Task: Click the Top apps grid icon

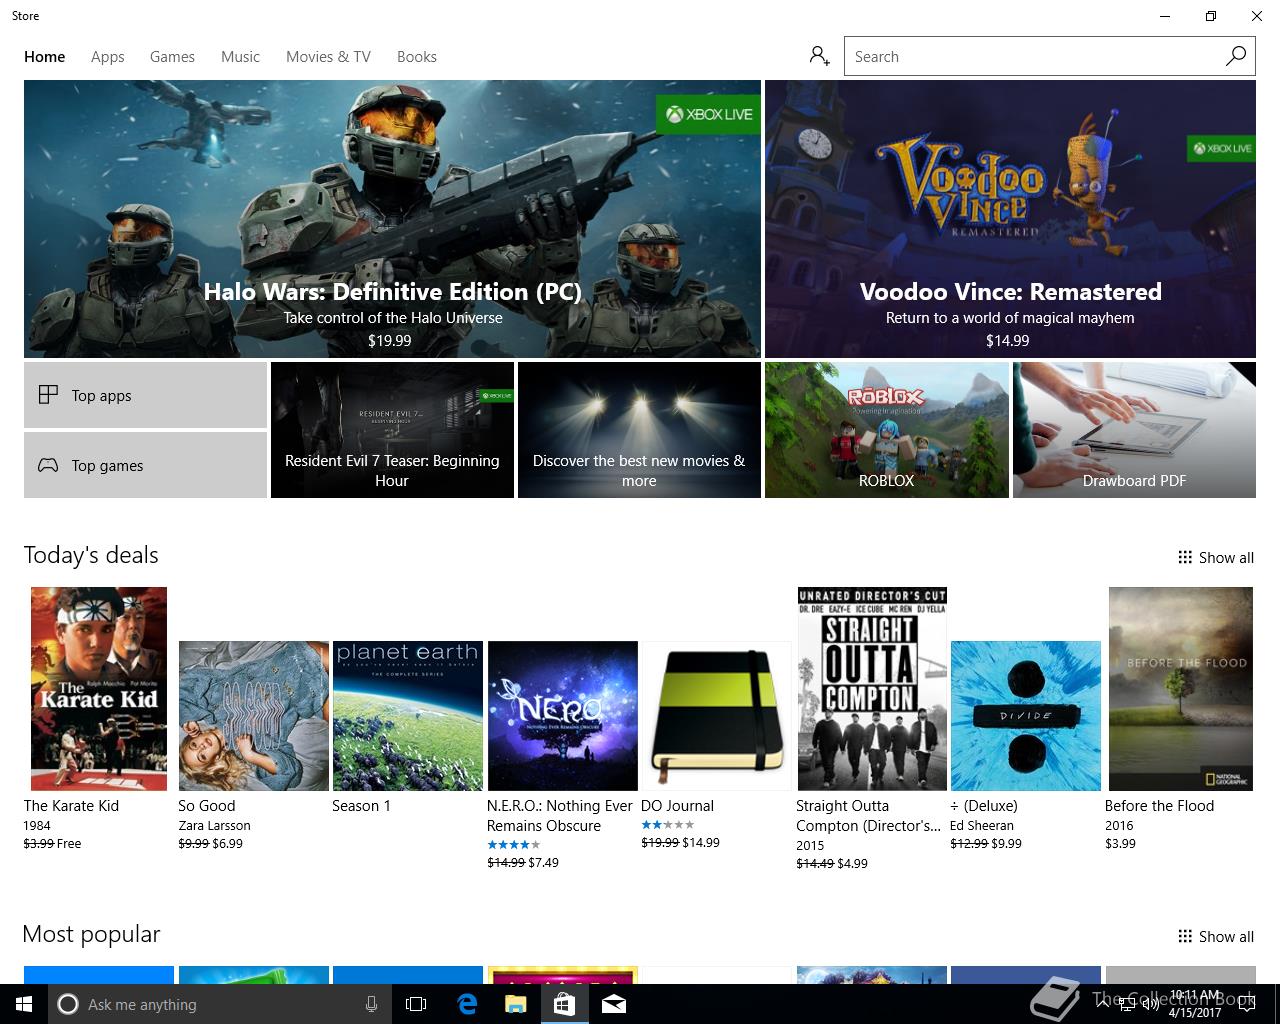Action: (x=48, y=395)
